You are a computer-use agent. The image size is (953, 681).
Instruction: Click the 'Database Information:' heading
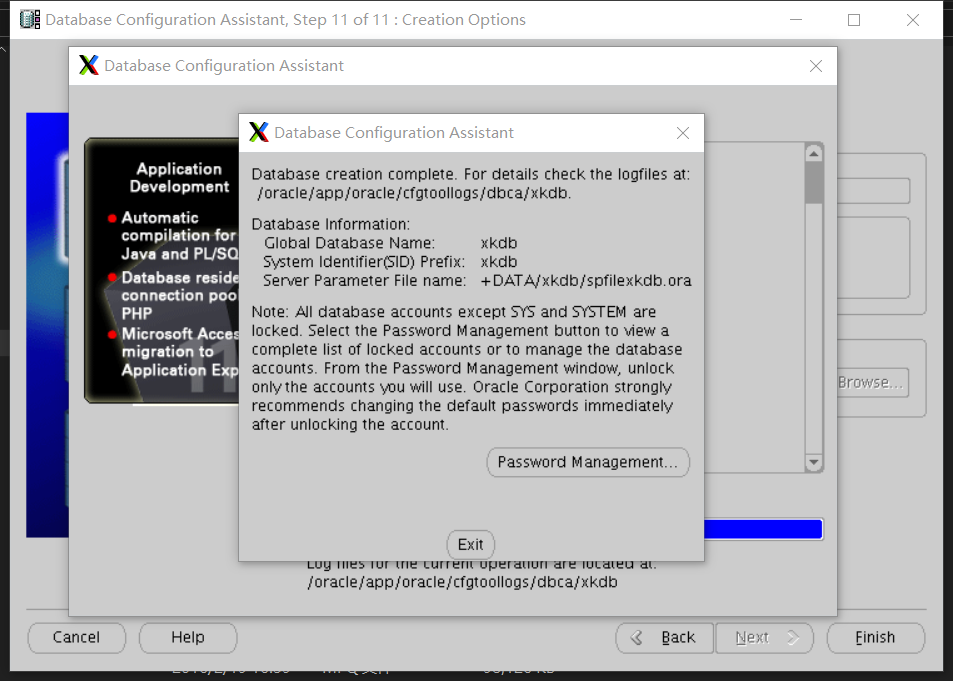tap(331, 224)
